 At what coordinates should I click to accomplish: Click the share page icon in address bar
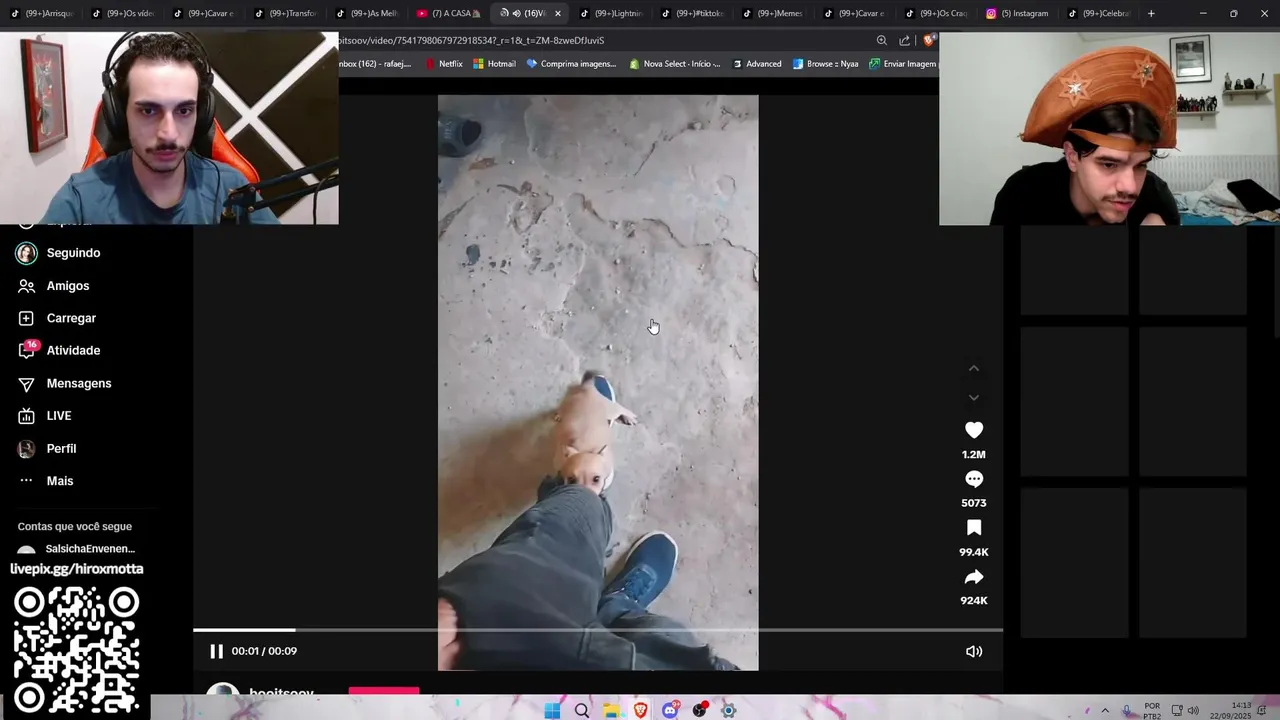(x=905, y=41)
